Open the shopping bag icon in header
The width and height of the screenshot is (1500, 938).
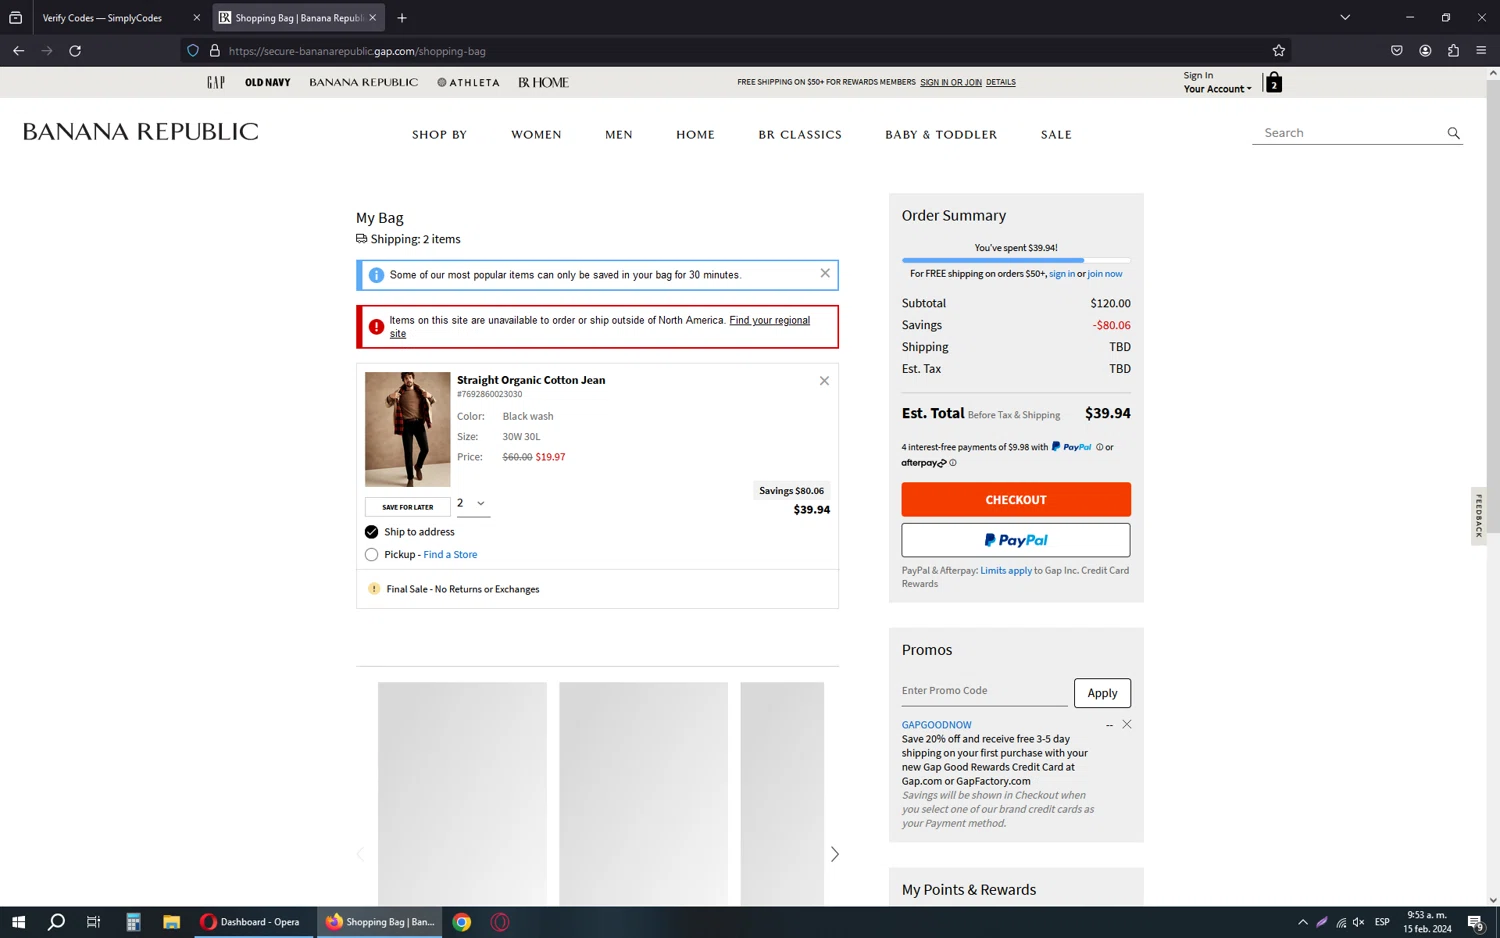(x=1273, y=83)
